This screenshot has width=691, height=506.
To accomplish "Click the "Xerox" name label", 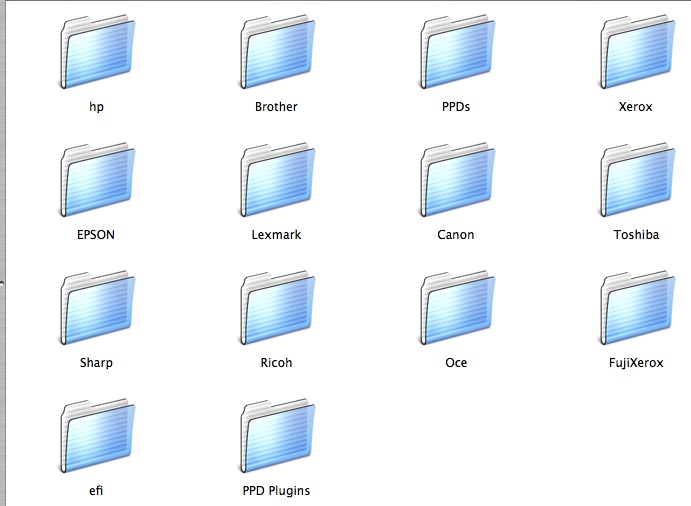I will point(635,107).
